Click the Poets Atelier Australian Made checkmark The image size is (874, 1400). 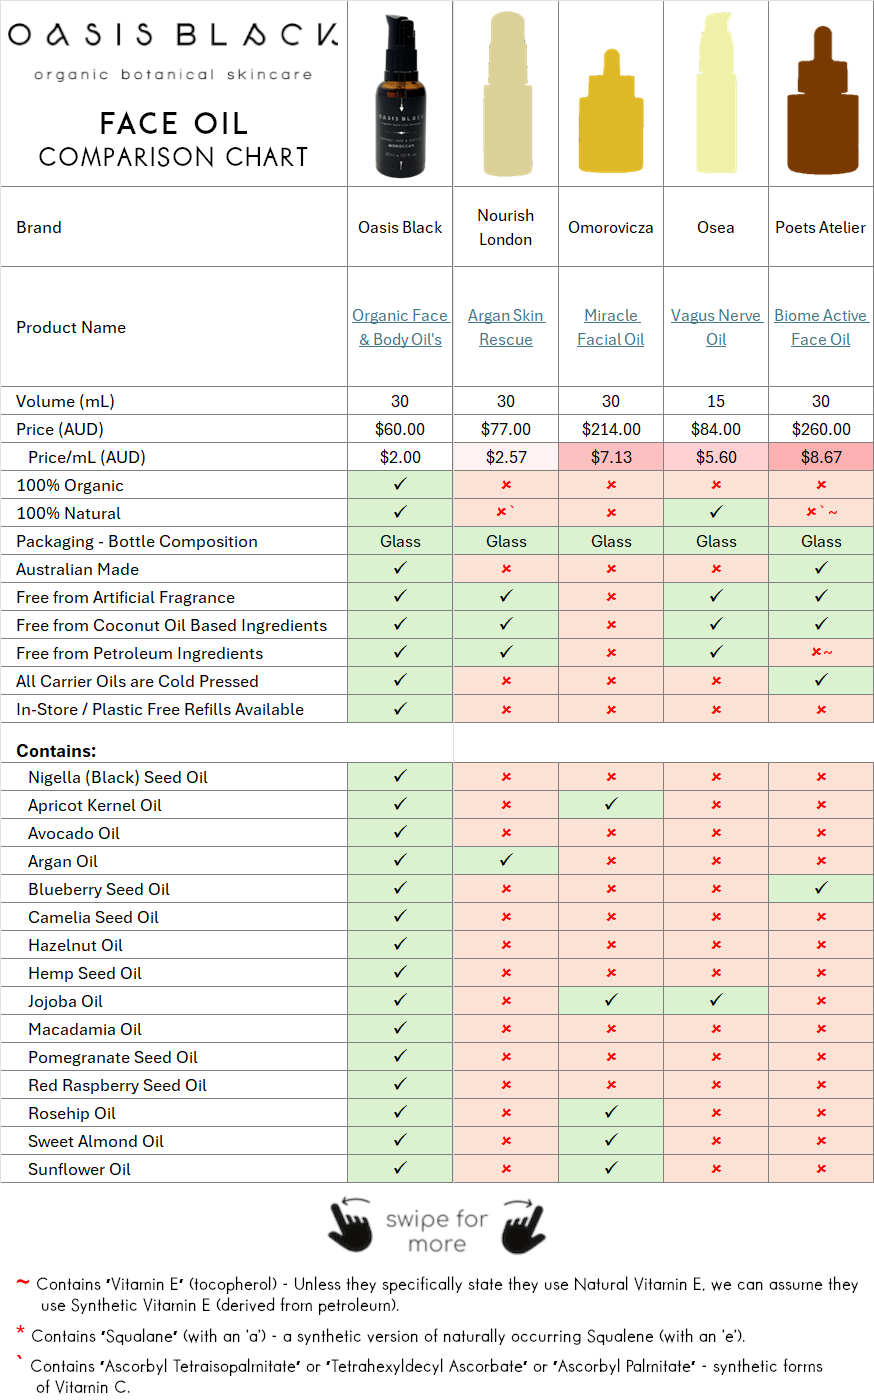tap(821, 568)
